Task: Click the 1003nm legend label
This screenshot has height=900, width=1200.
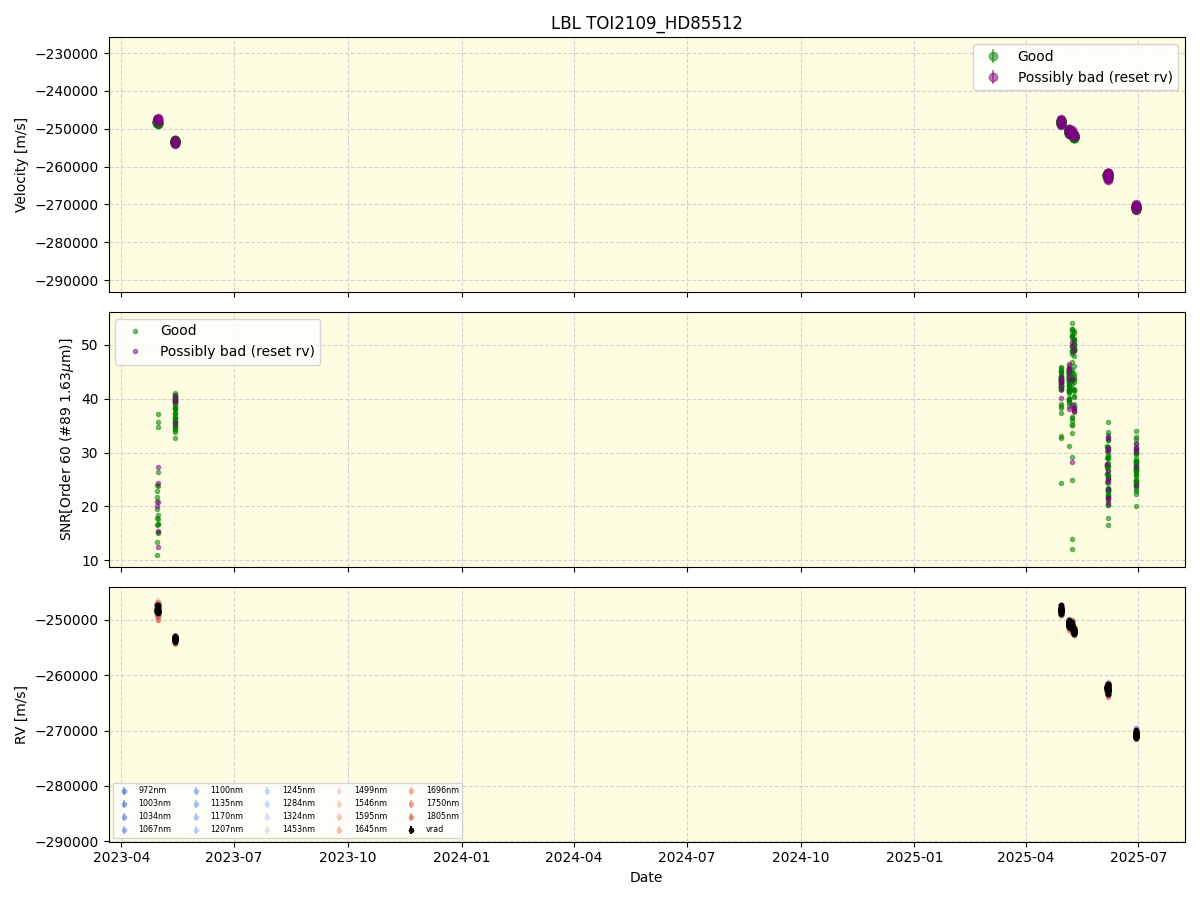Action: pos(154,803)
